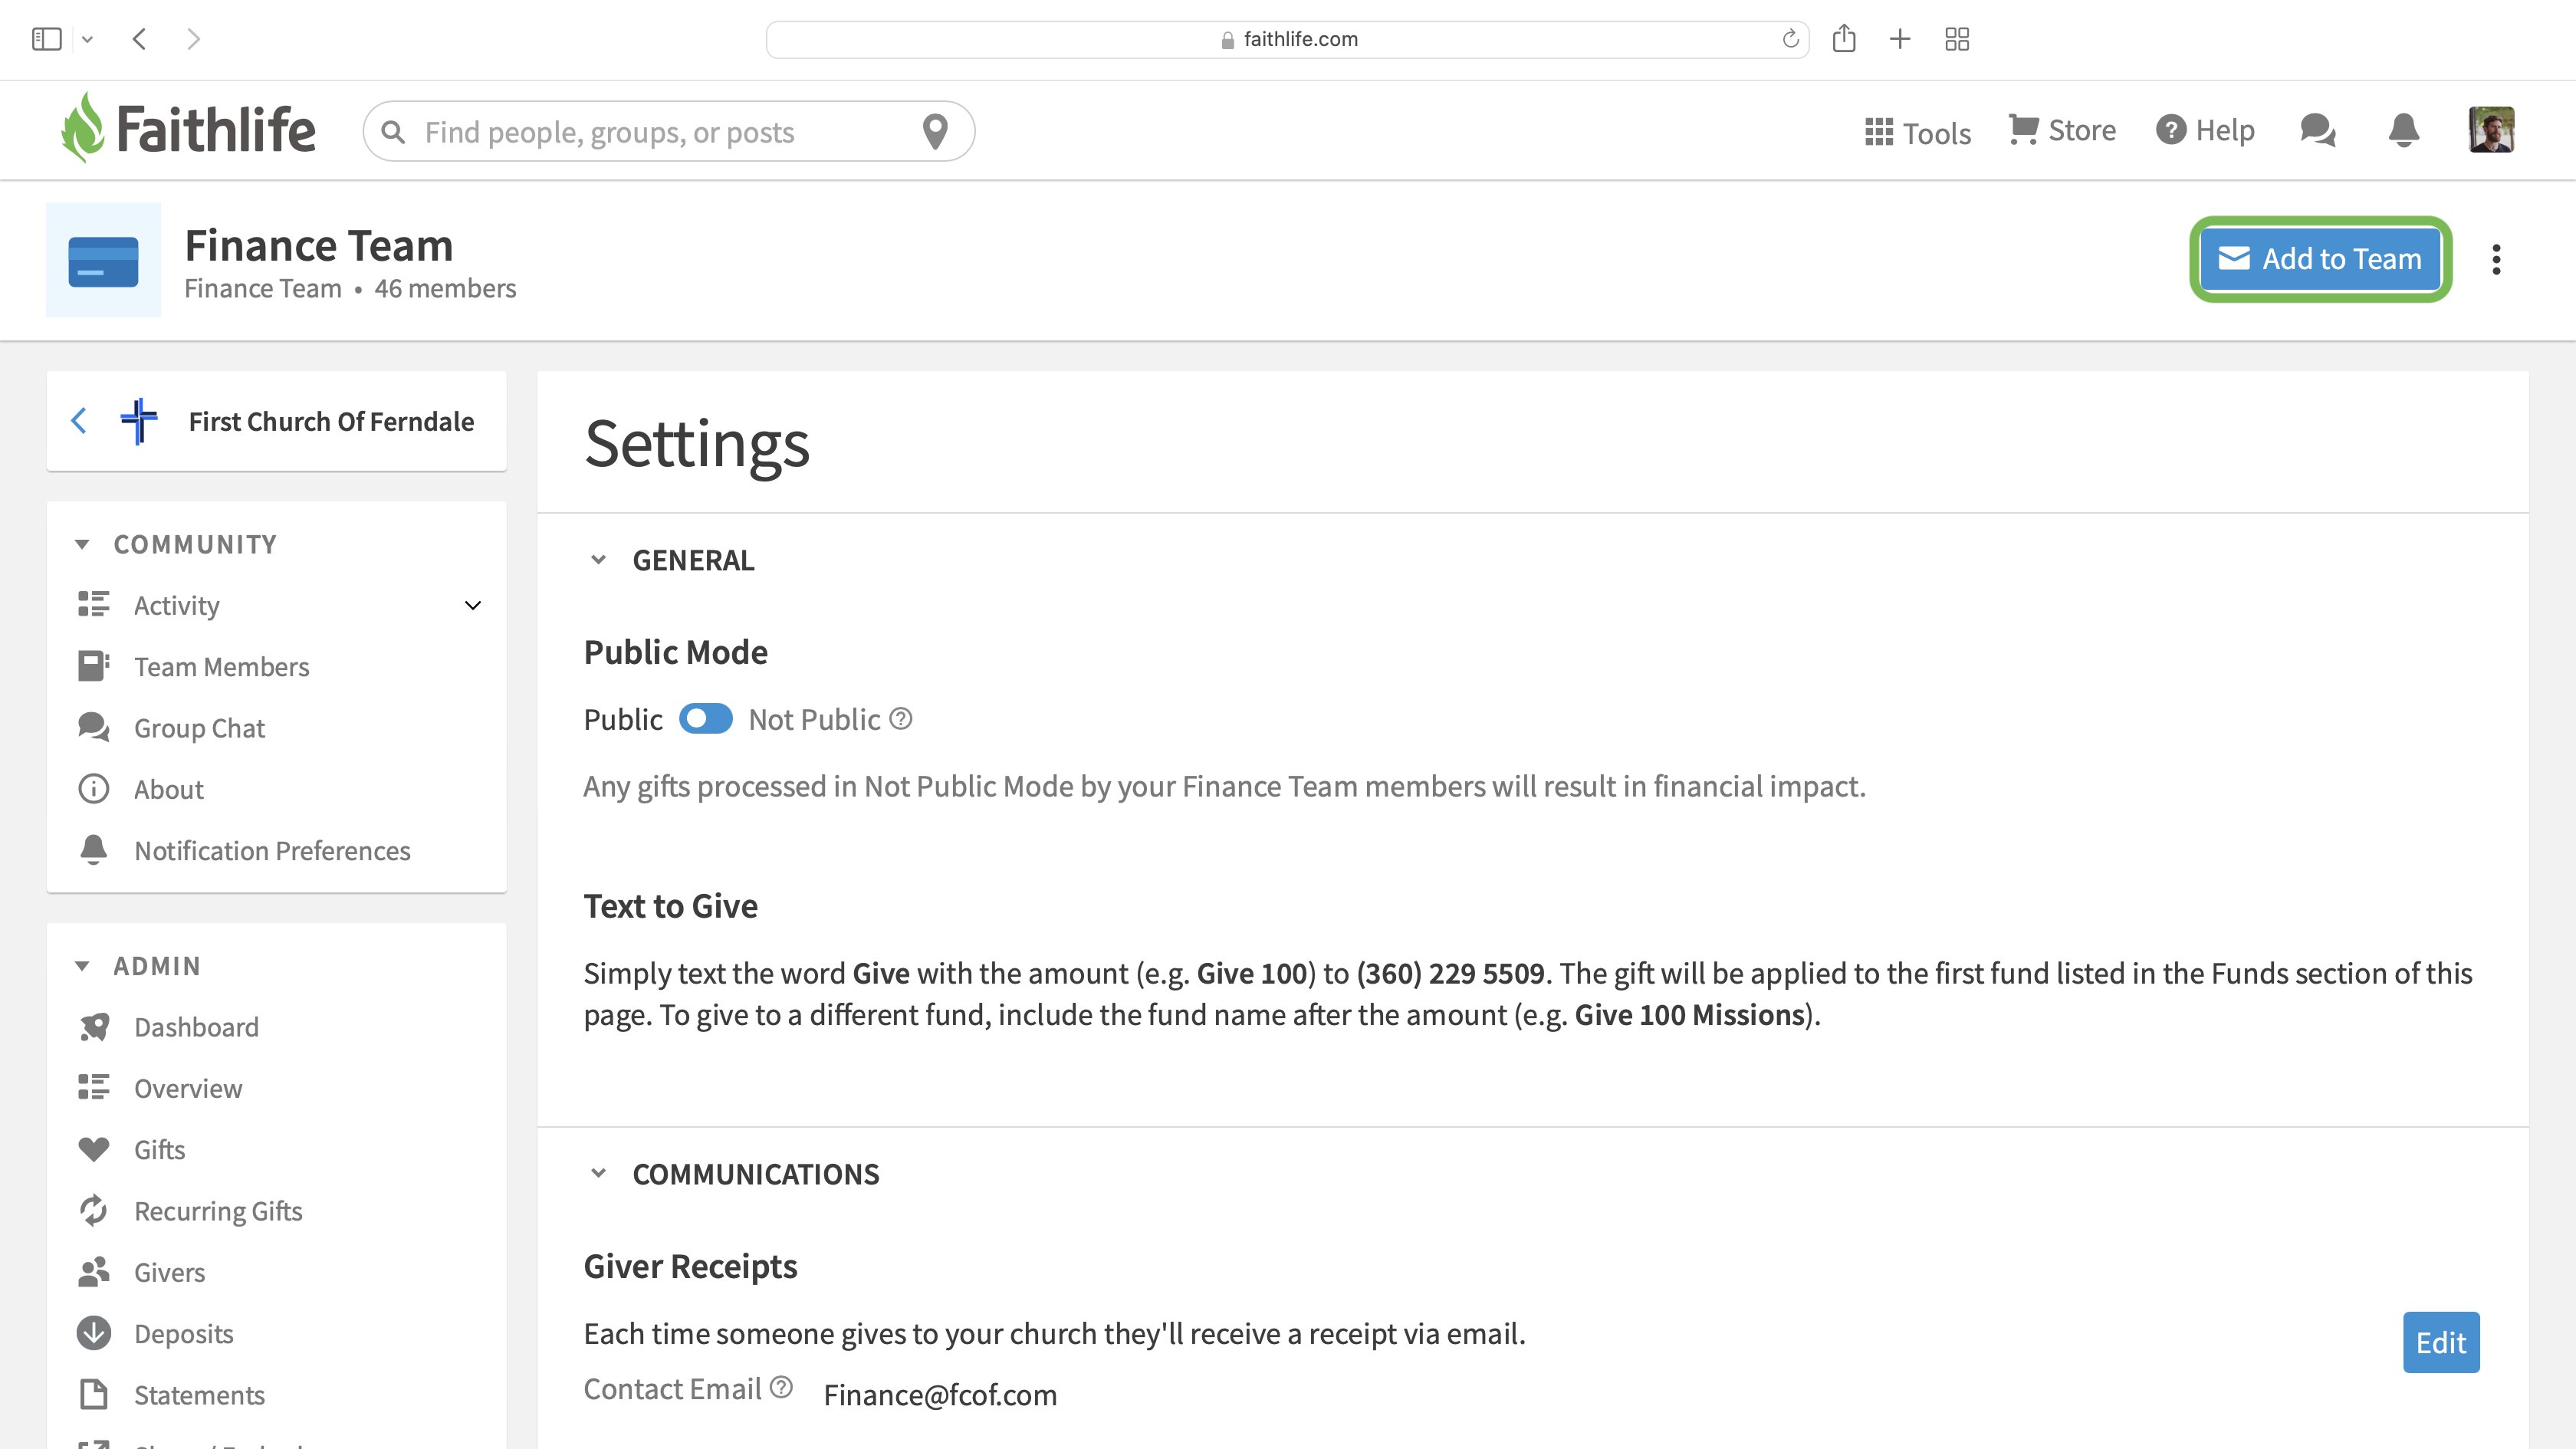This screenshot has width=2576, height=1449.
Task: Click the Givers people icon
Action: tap(94, 1272)
